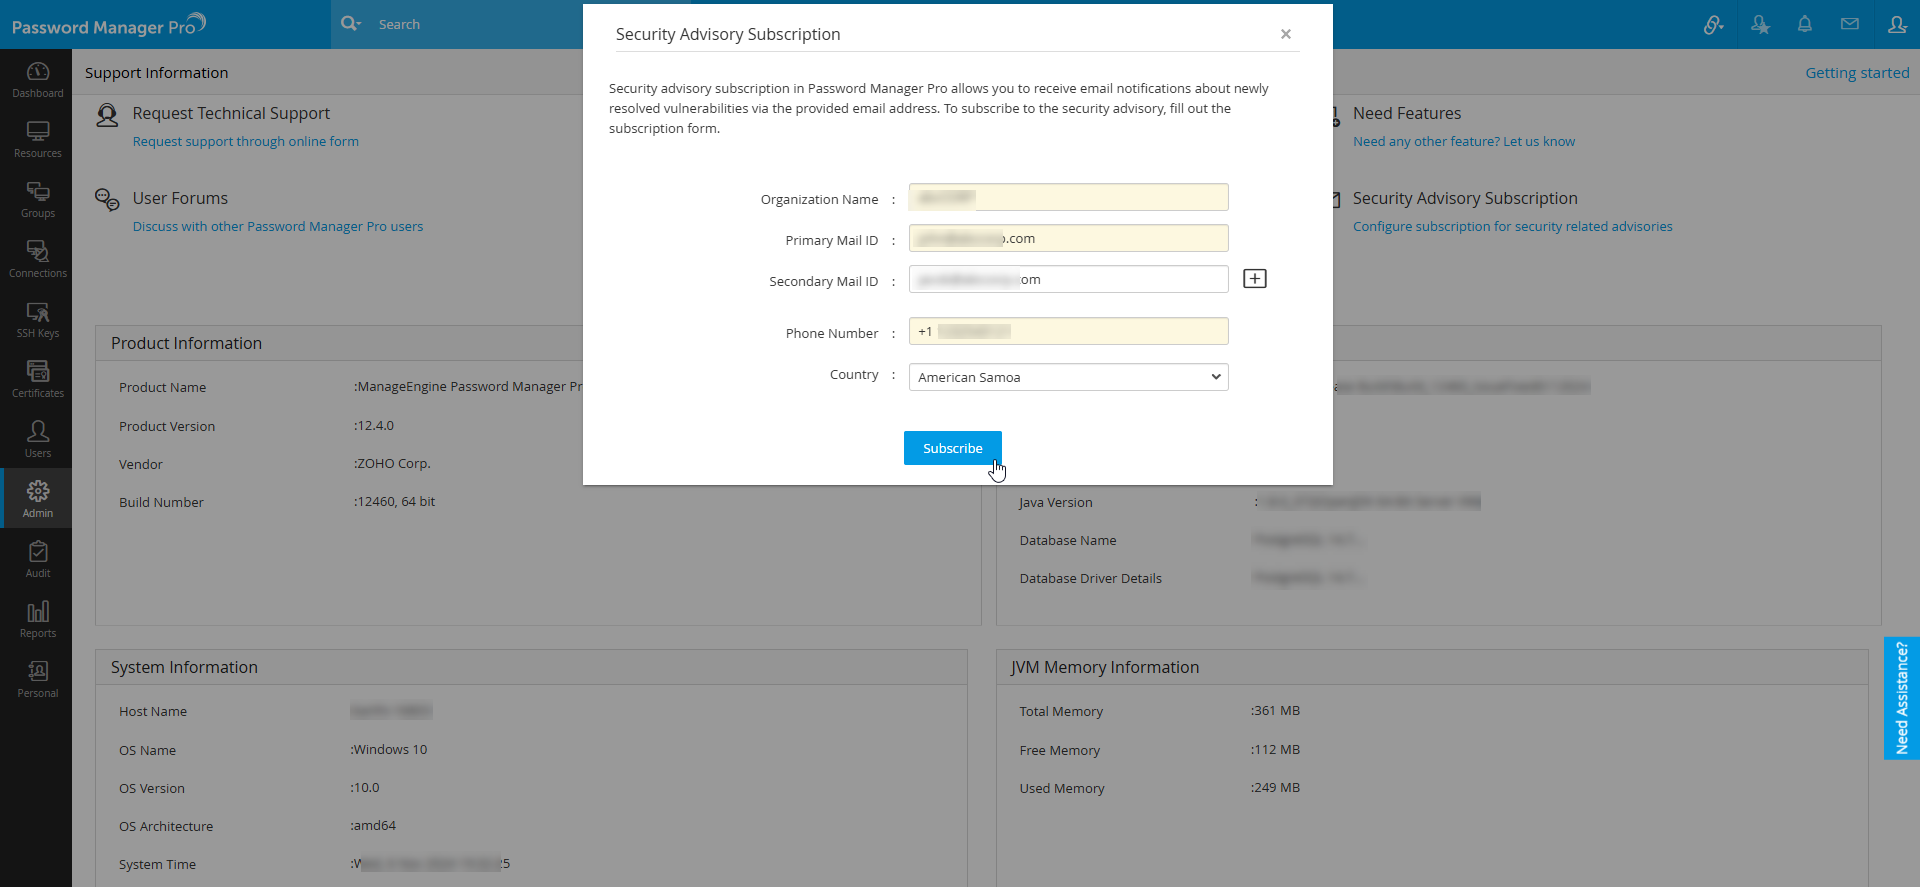Open the Getting started link

(x=1856, y=73)
